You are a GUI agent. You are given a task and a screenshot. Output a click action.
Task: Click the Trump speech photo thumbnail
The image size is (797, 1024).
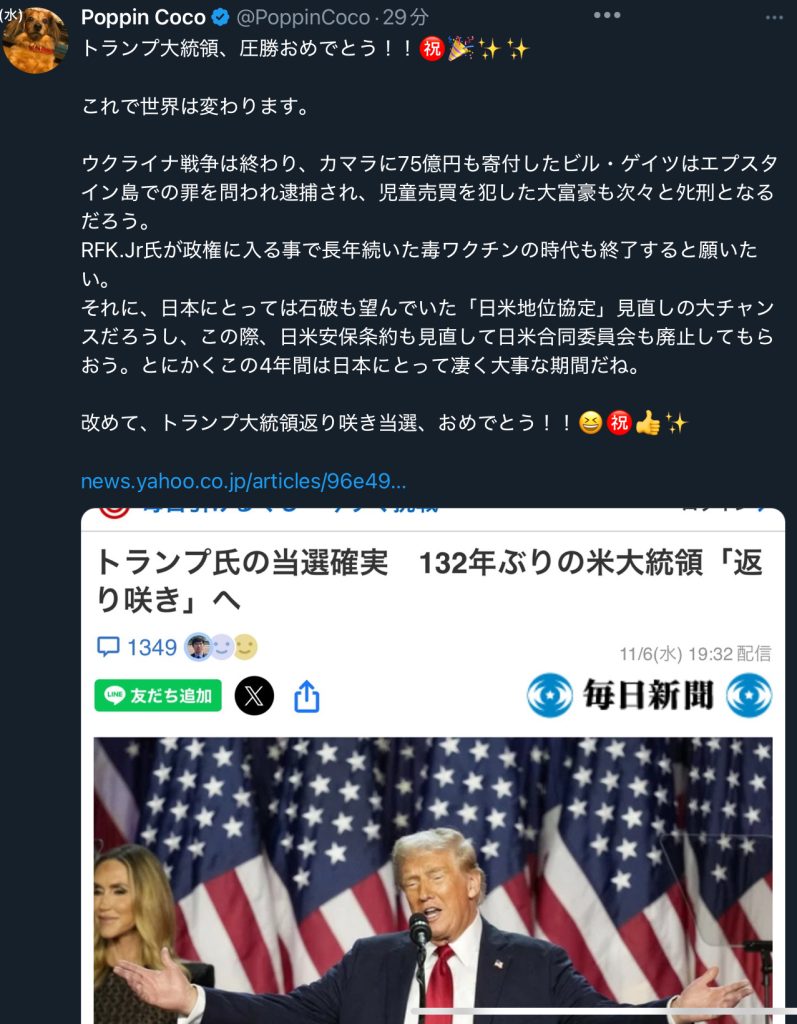433,880
